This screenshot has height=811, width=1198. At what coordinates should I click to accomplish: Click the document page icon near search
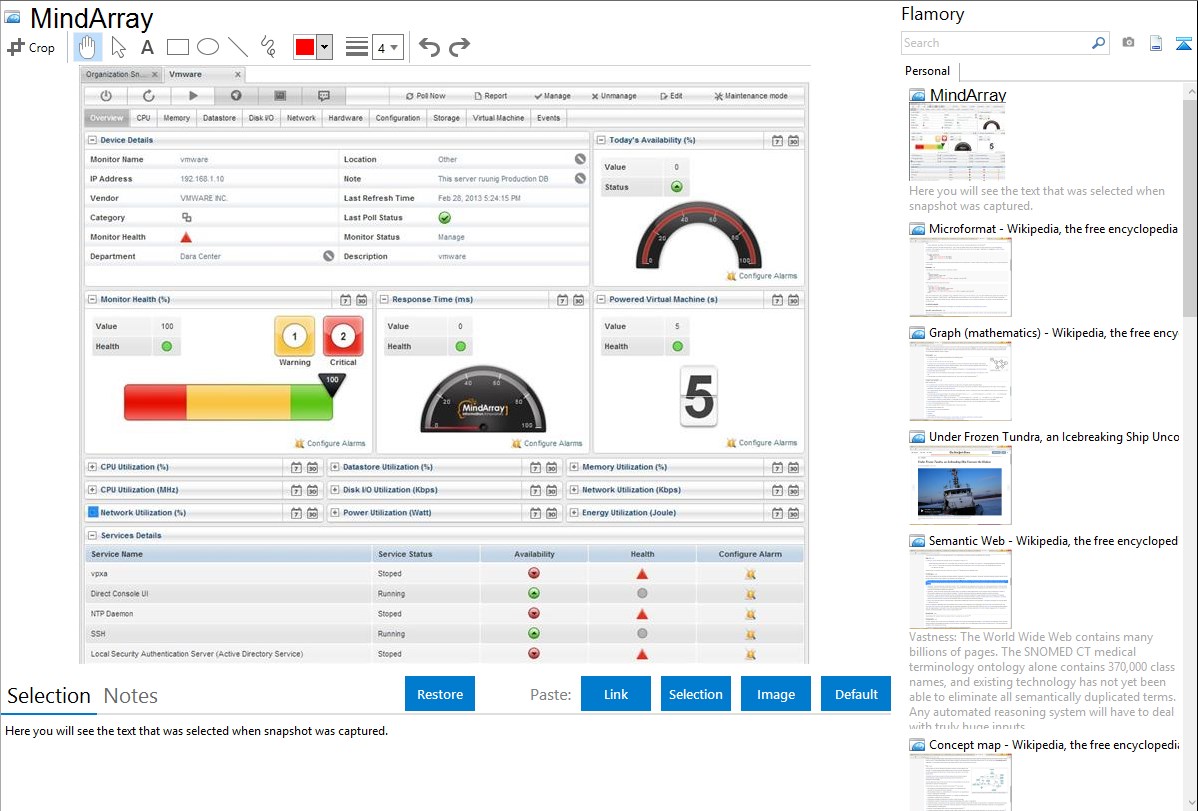pos(1156,43)
